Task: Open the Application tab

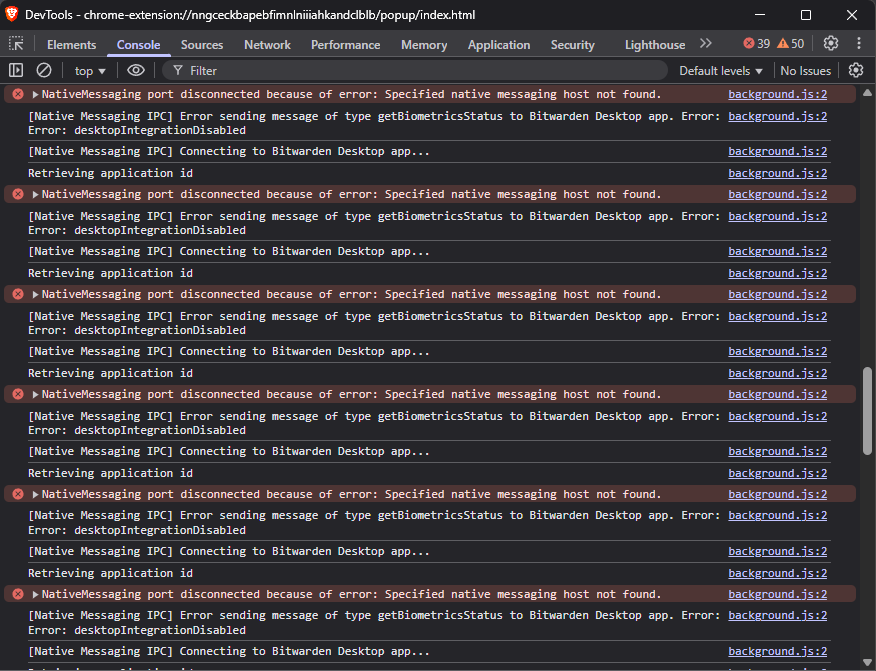Action: pyautogui.click(x=499, y=45)
